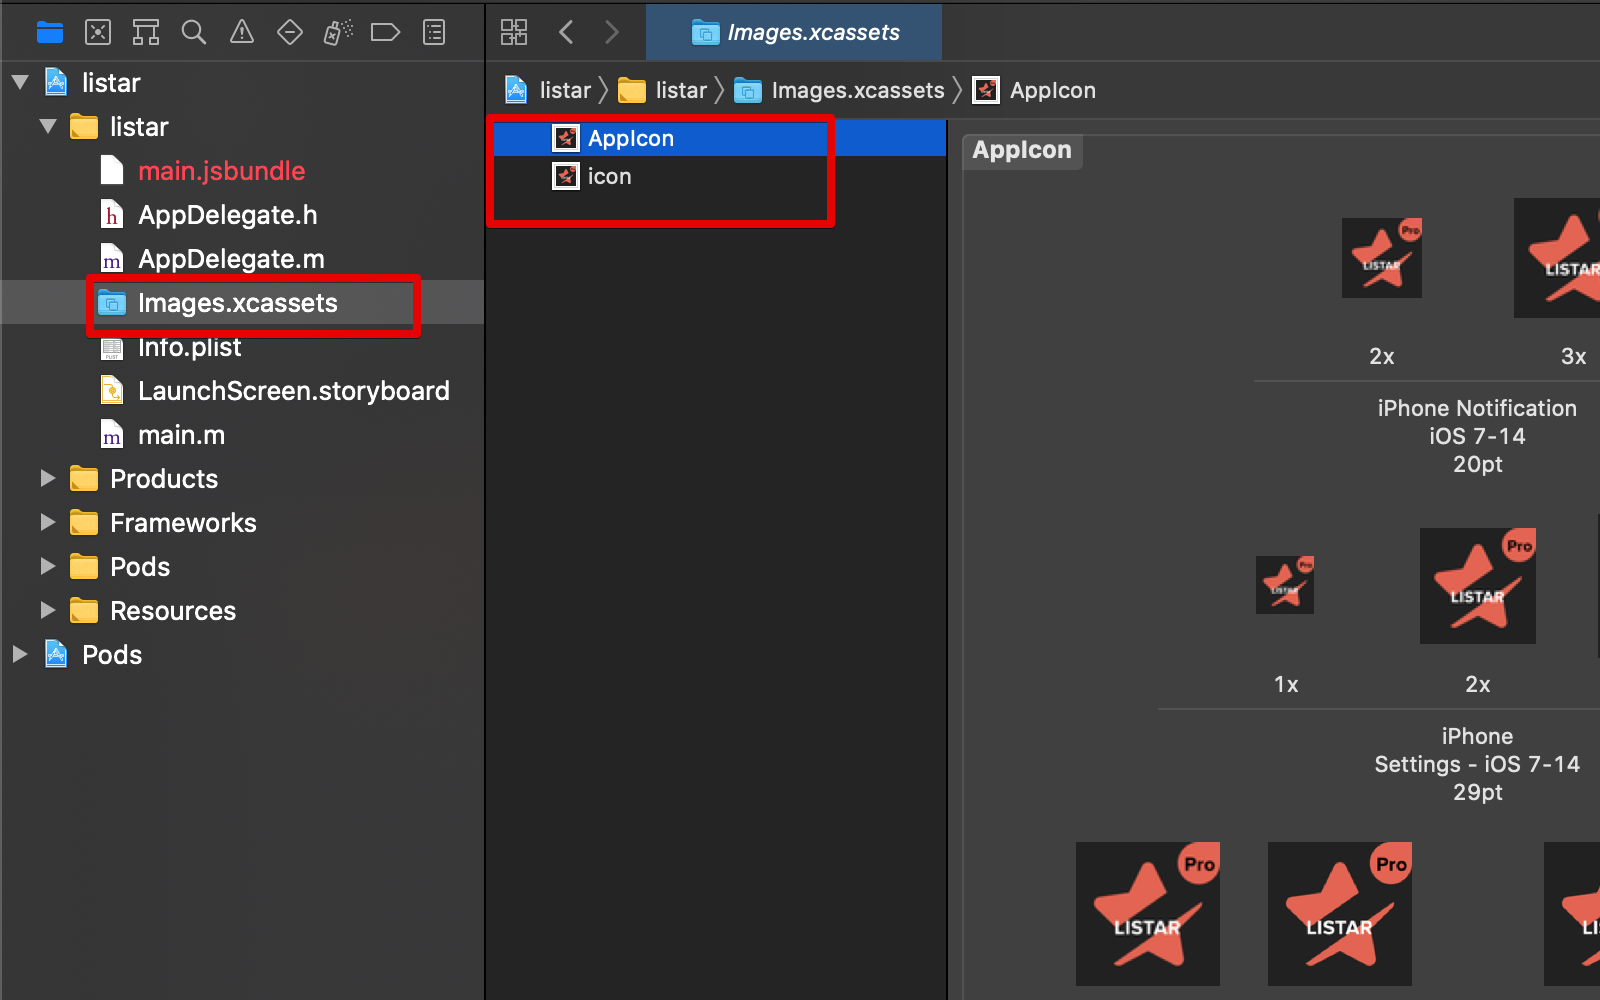This screenshot has width=1600, height=1000.
Task: Collapse the listar project root
Action: [x=20, y=83]
